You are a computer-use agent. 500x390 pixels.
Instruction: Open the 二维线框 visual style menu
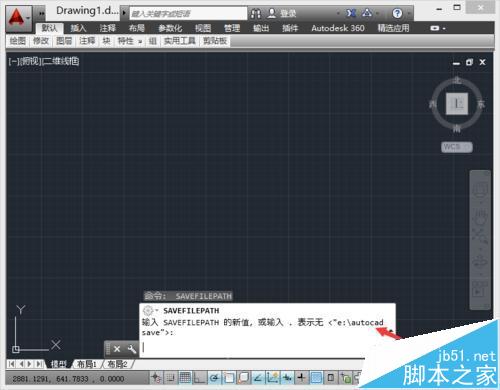[x=61, y=61]
